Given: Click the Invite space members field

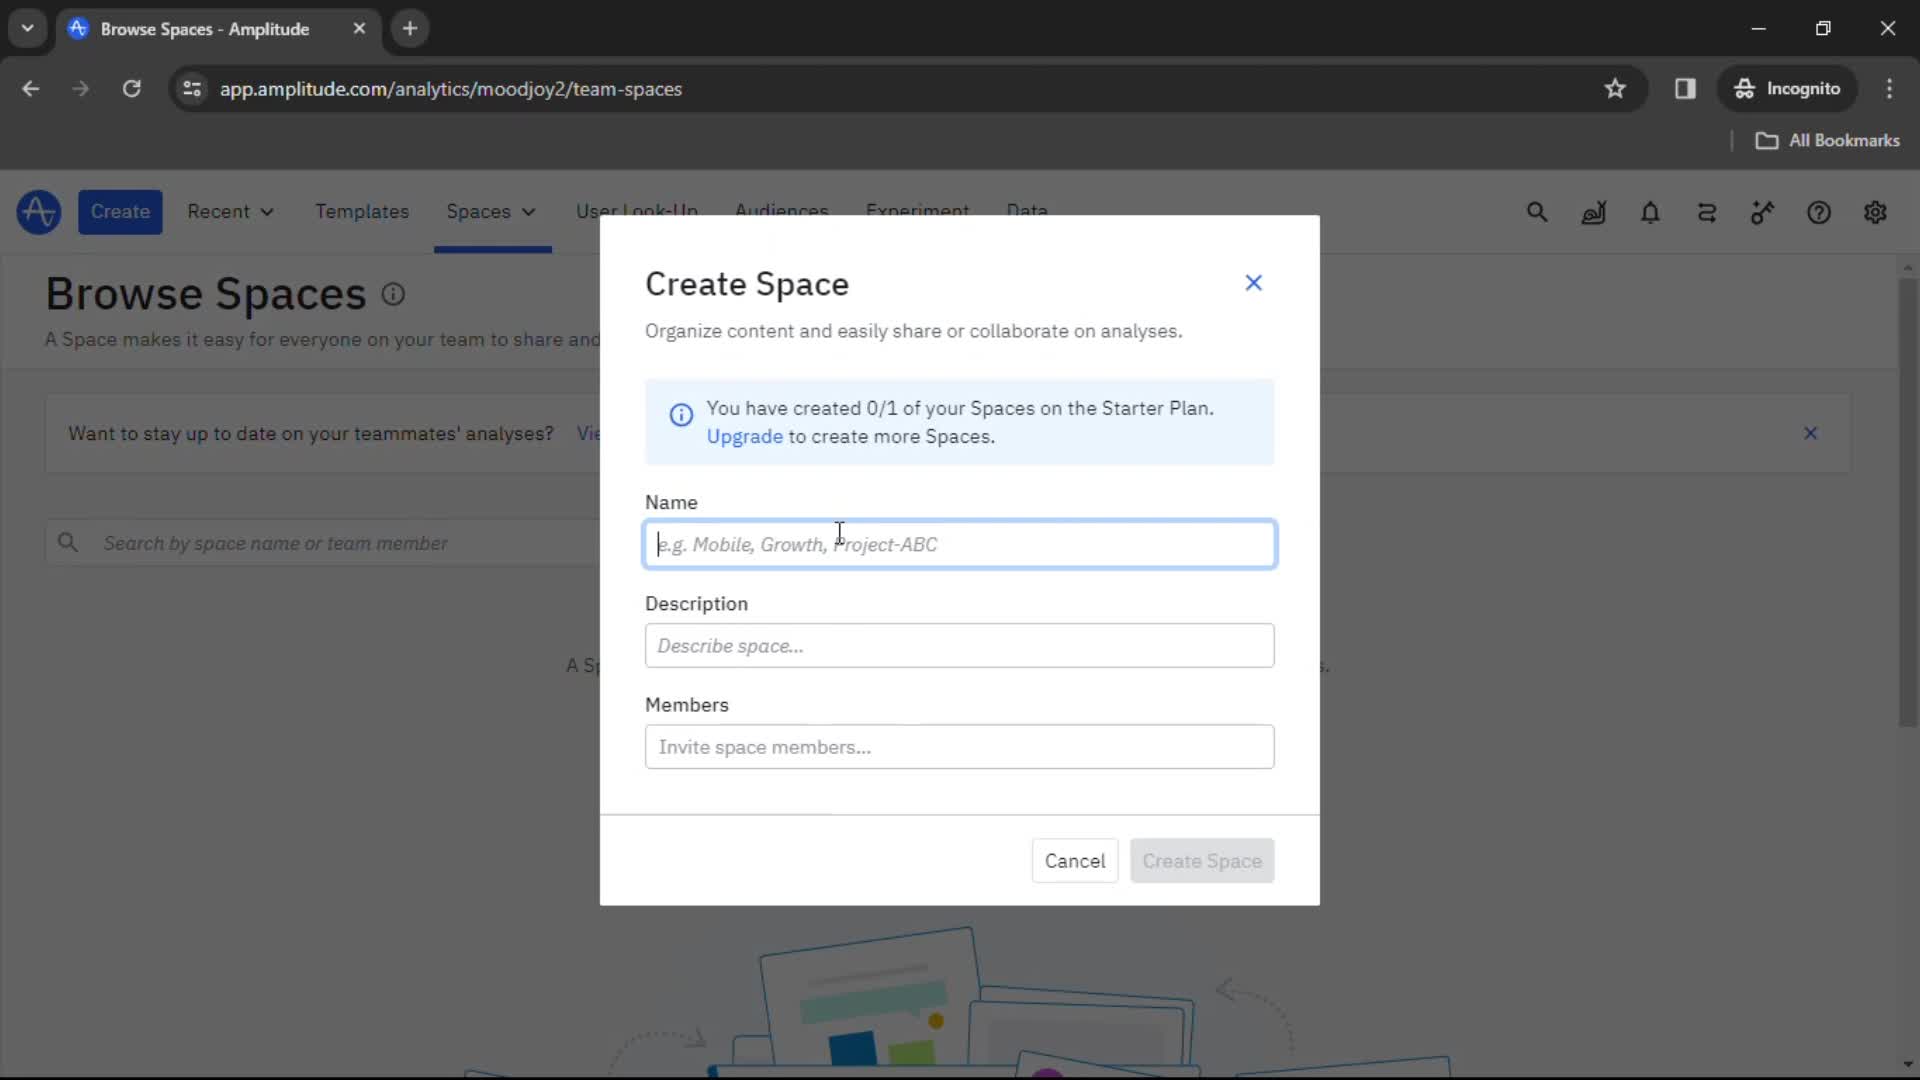Looking at the screenshot, I should point(960,746).
